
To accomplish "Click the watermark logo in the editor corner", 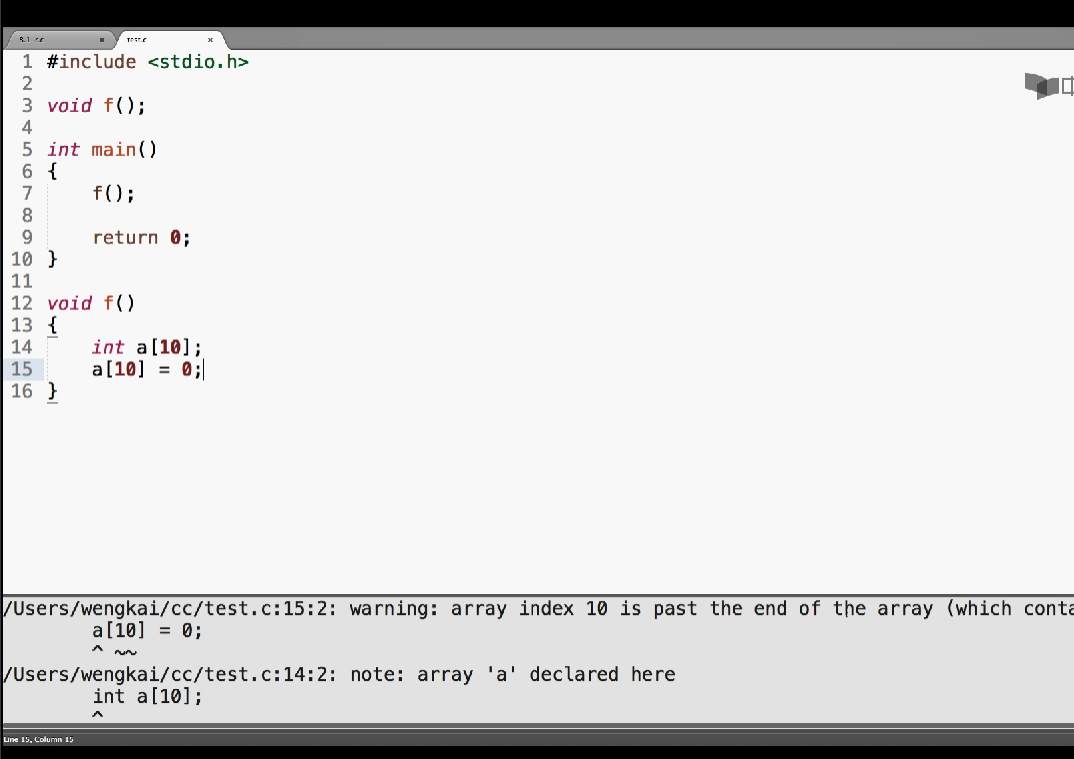I will click(x=1049, y=86).
